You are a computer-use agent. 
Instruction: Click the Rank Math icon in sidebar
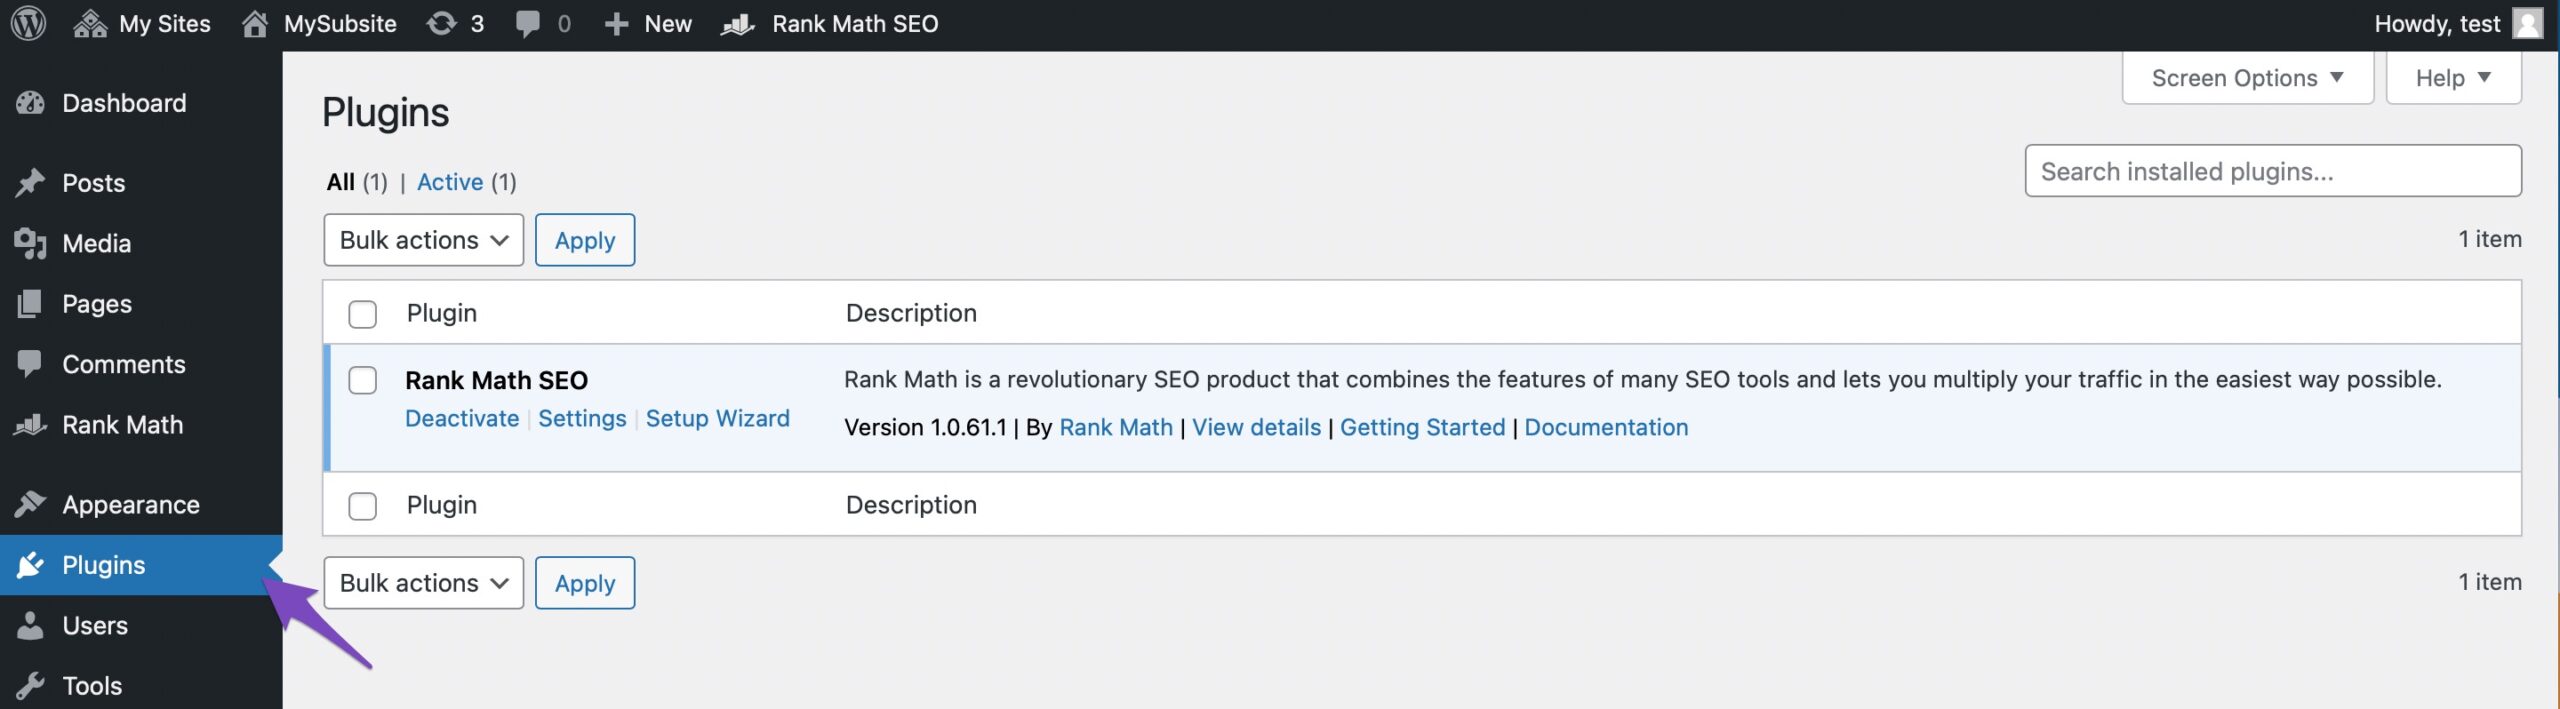point(30,425)
